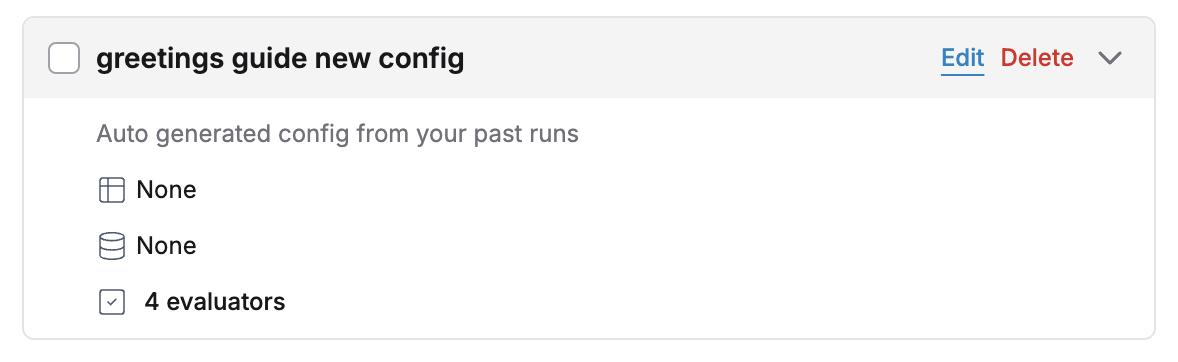1178x362 pixels.
Task: Click the number 4 in evaluators row
Action: [x=152, y=302]
